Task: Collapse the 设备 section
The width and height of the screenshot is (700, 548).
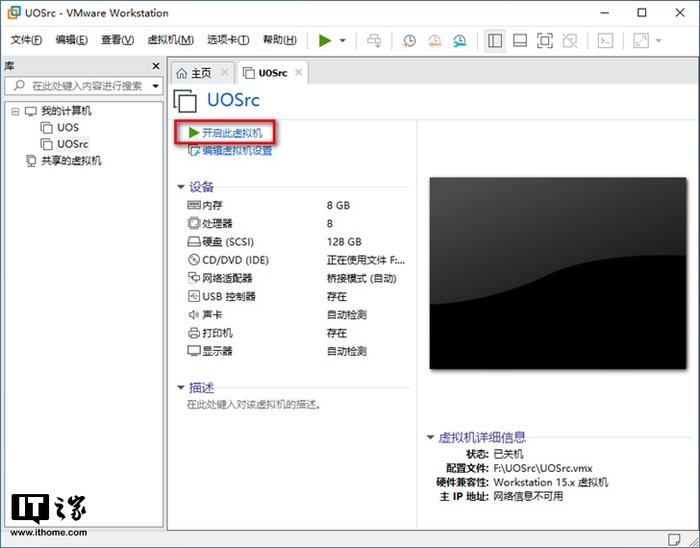Action: [180, 187]
